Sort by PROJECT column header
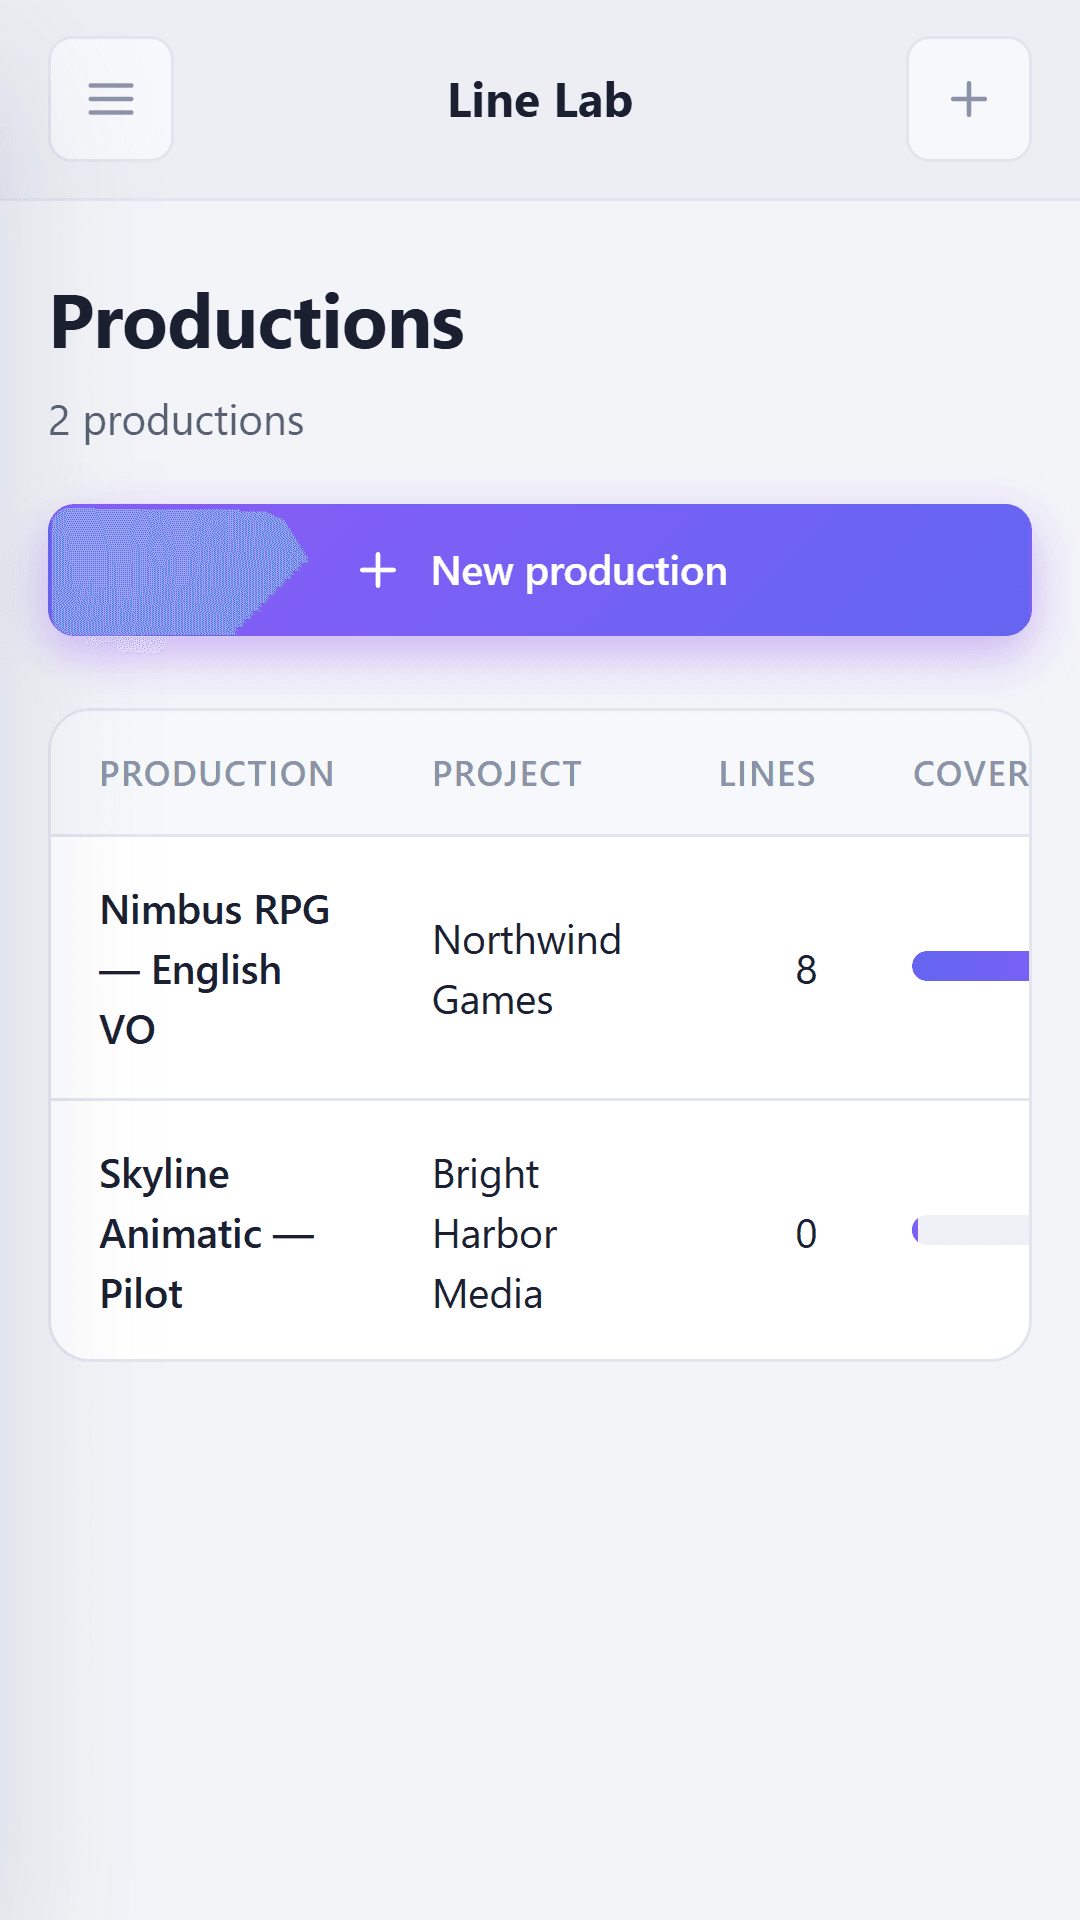The image size is (1080, 1920). [506, 774]
